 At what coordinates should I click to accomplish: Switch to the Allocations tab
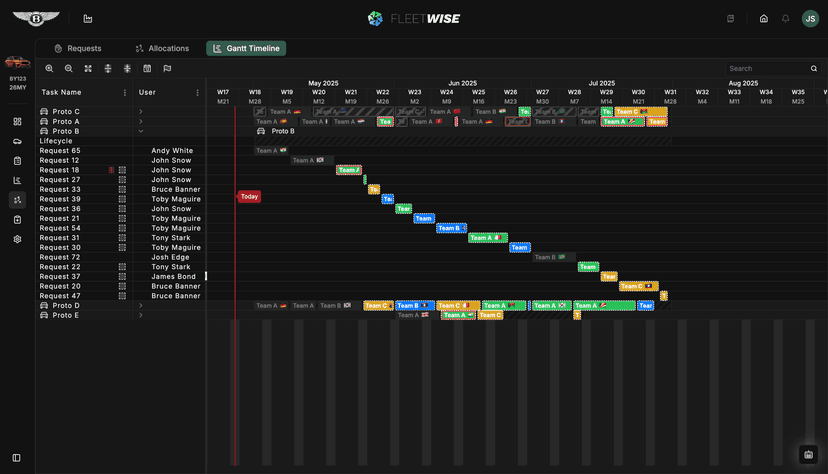(x=163, y=48)
